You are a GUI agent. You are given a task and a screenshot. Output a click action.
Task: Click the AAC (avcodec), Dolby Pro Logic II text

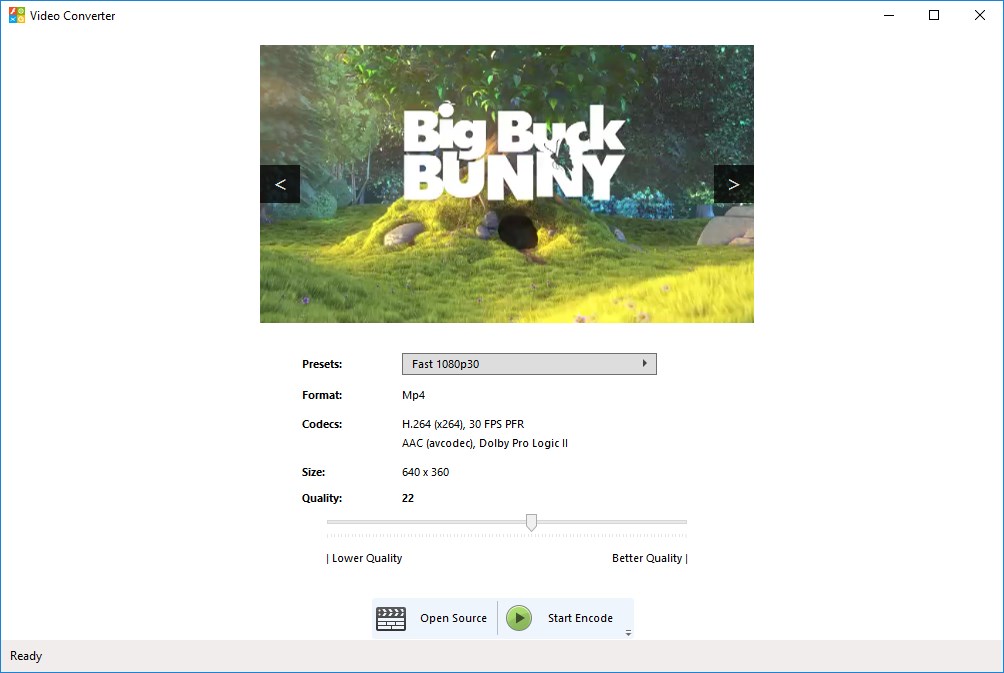485,443
